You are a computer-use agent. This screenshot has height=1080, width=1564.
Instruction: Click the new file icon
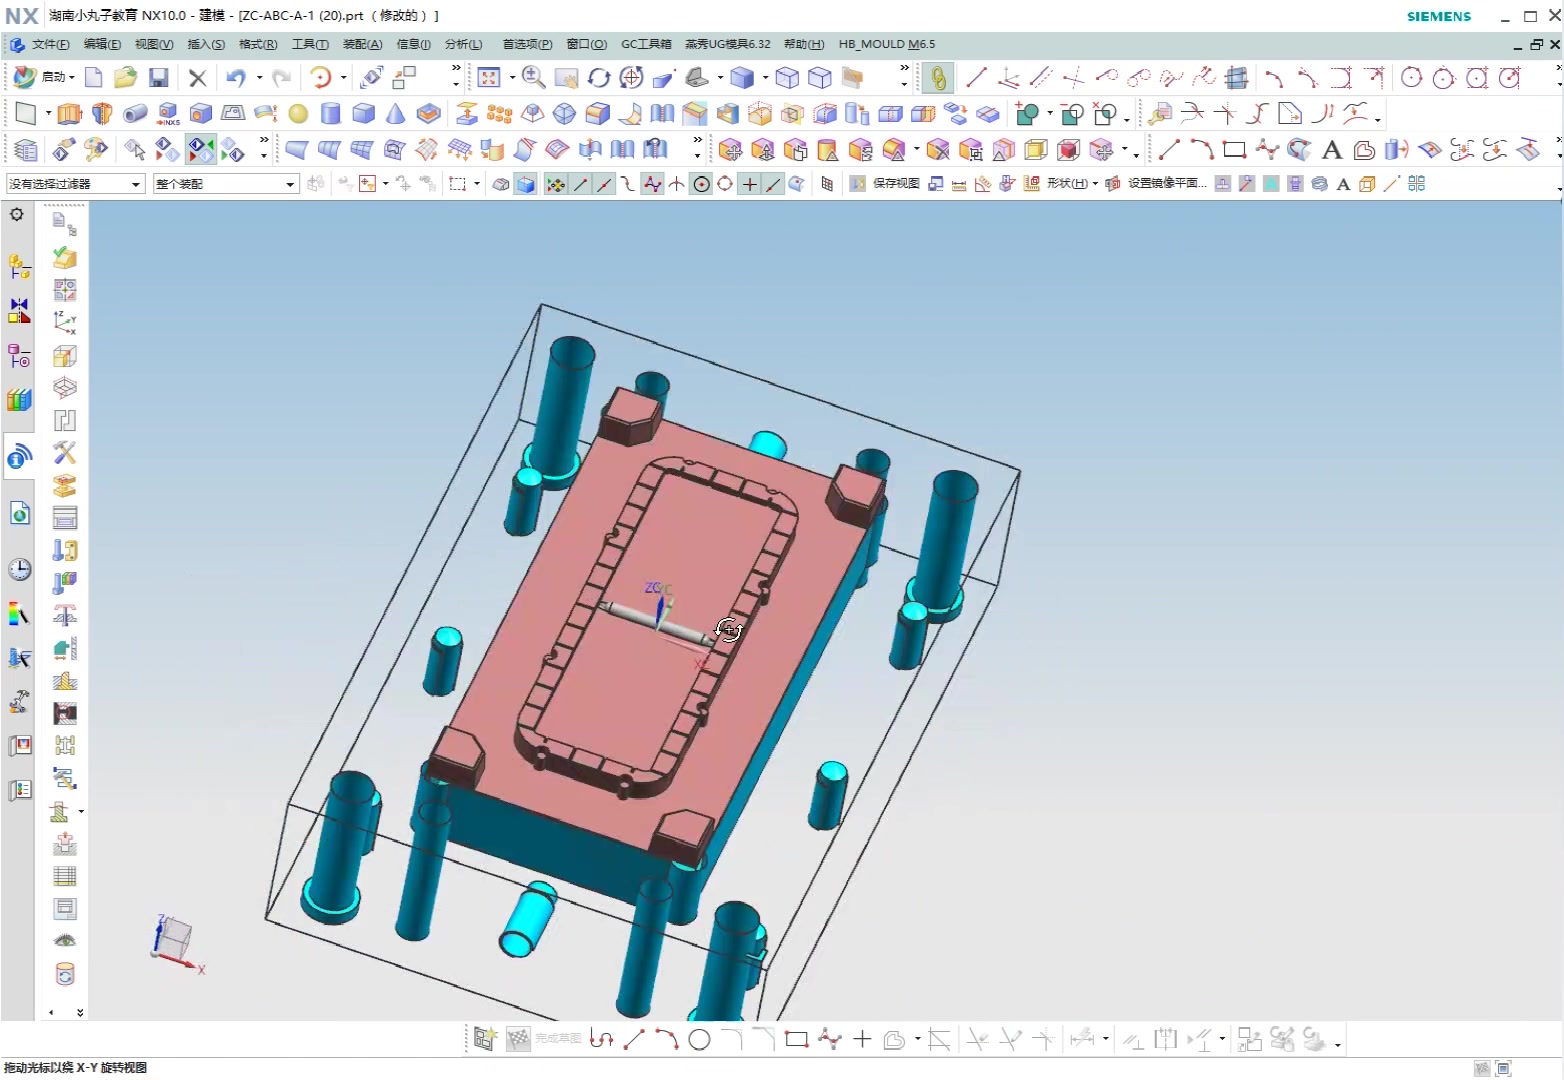pos(94,77)
